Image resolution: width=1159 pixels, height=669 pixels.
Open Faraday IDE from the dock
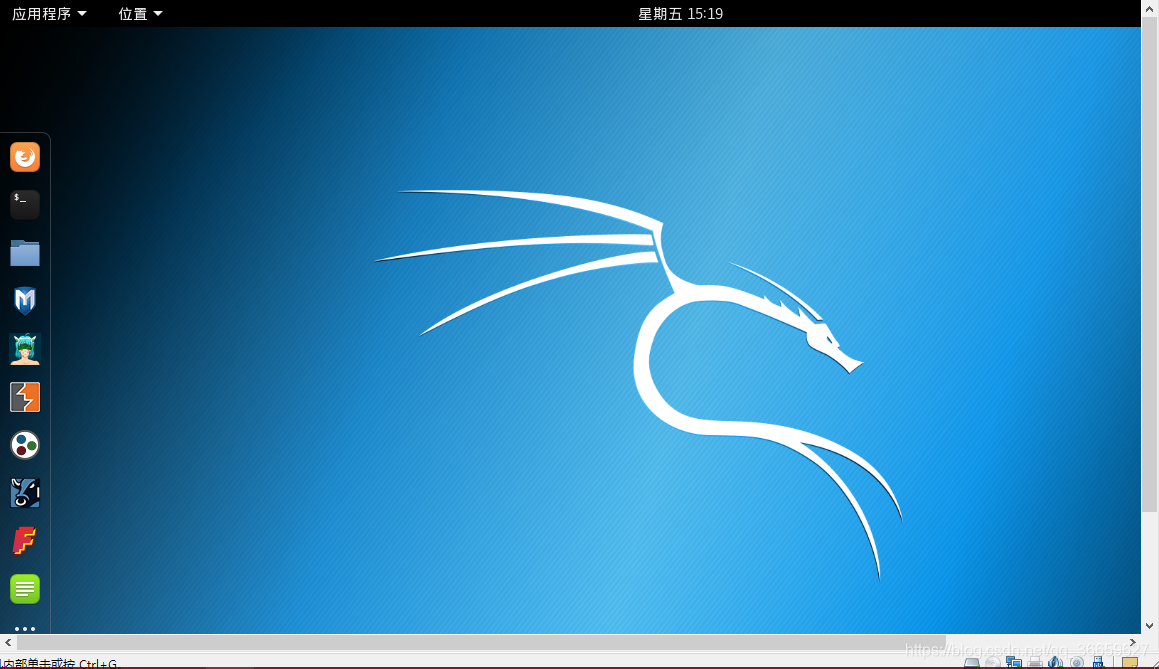[24, 541]
